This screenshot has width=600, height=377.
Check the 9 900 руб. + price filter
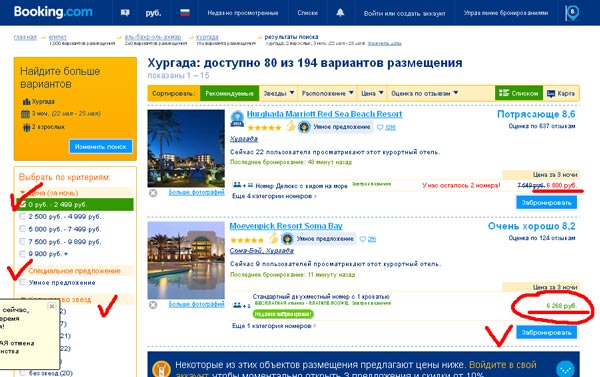pos(23,254)
